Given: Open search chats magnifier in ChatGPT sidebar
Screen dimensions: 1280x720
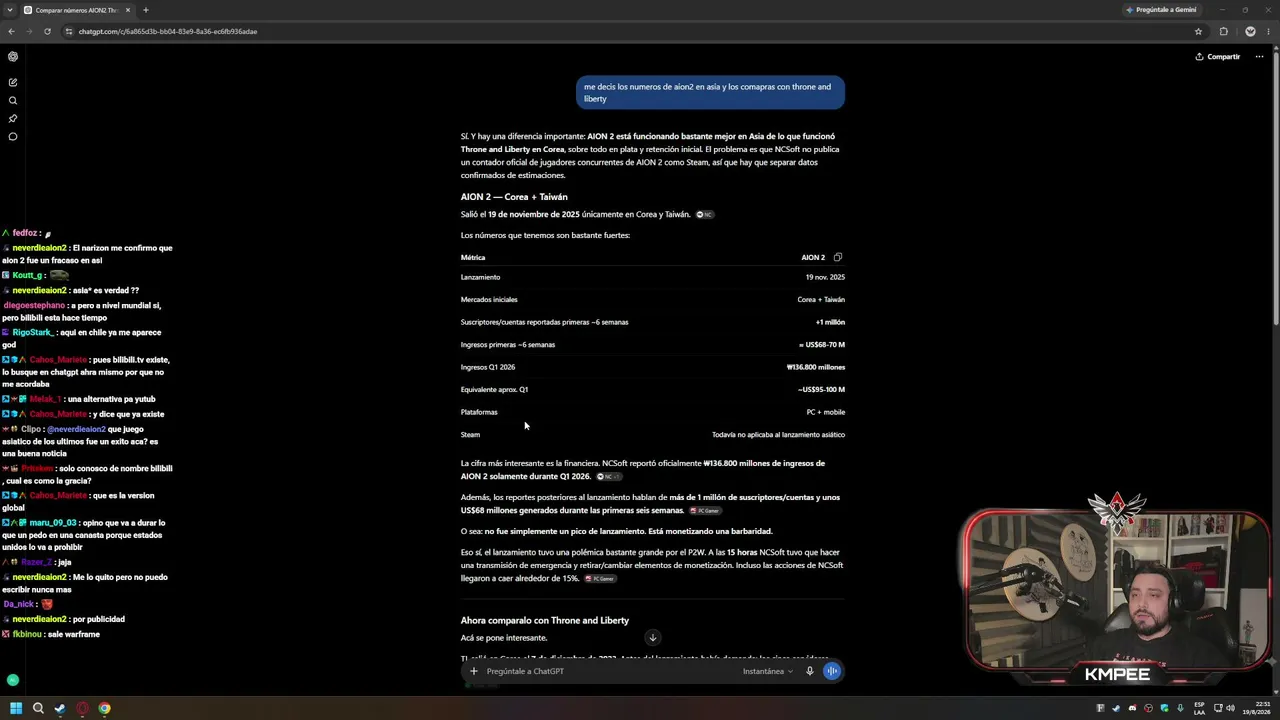Looking at the screenshot, I should tap(13, 100).
